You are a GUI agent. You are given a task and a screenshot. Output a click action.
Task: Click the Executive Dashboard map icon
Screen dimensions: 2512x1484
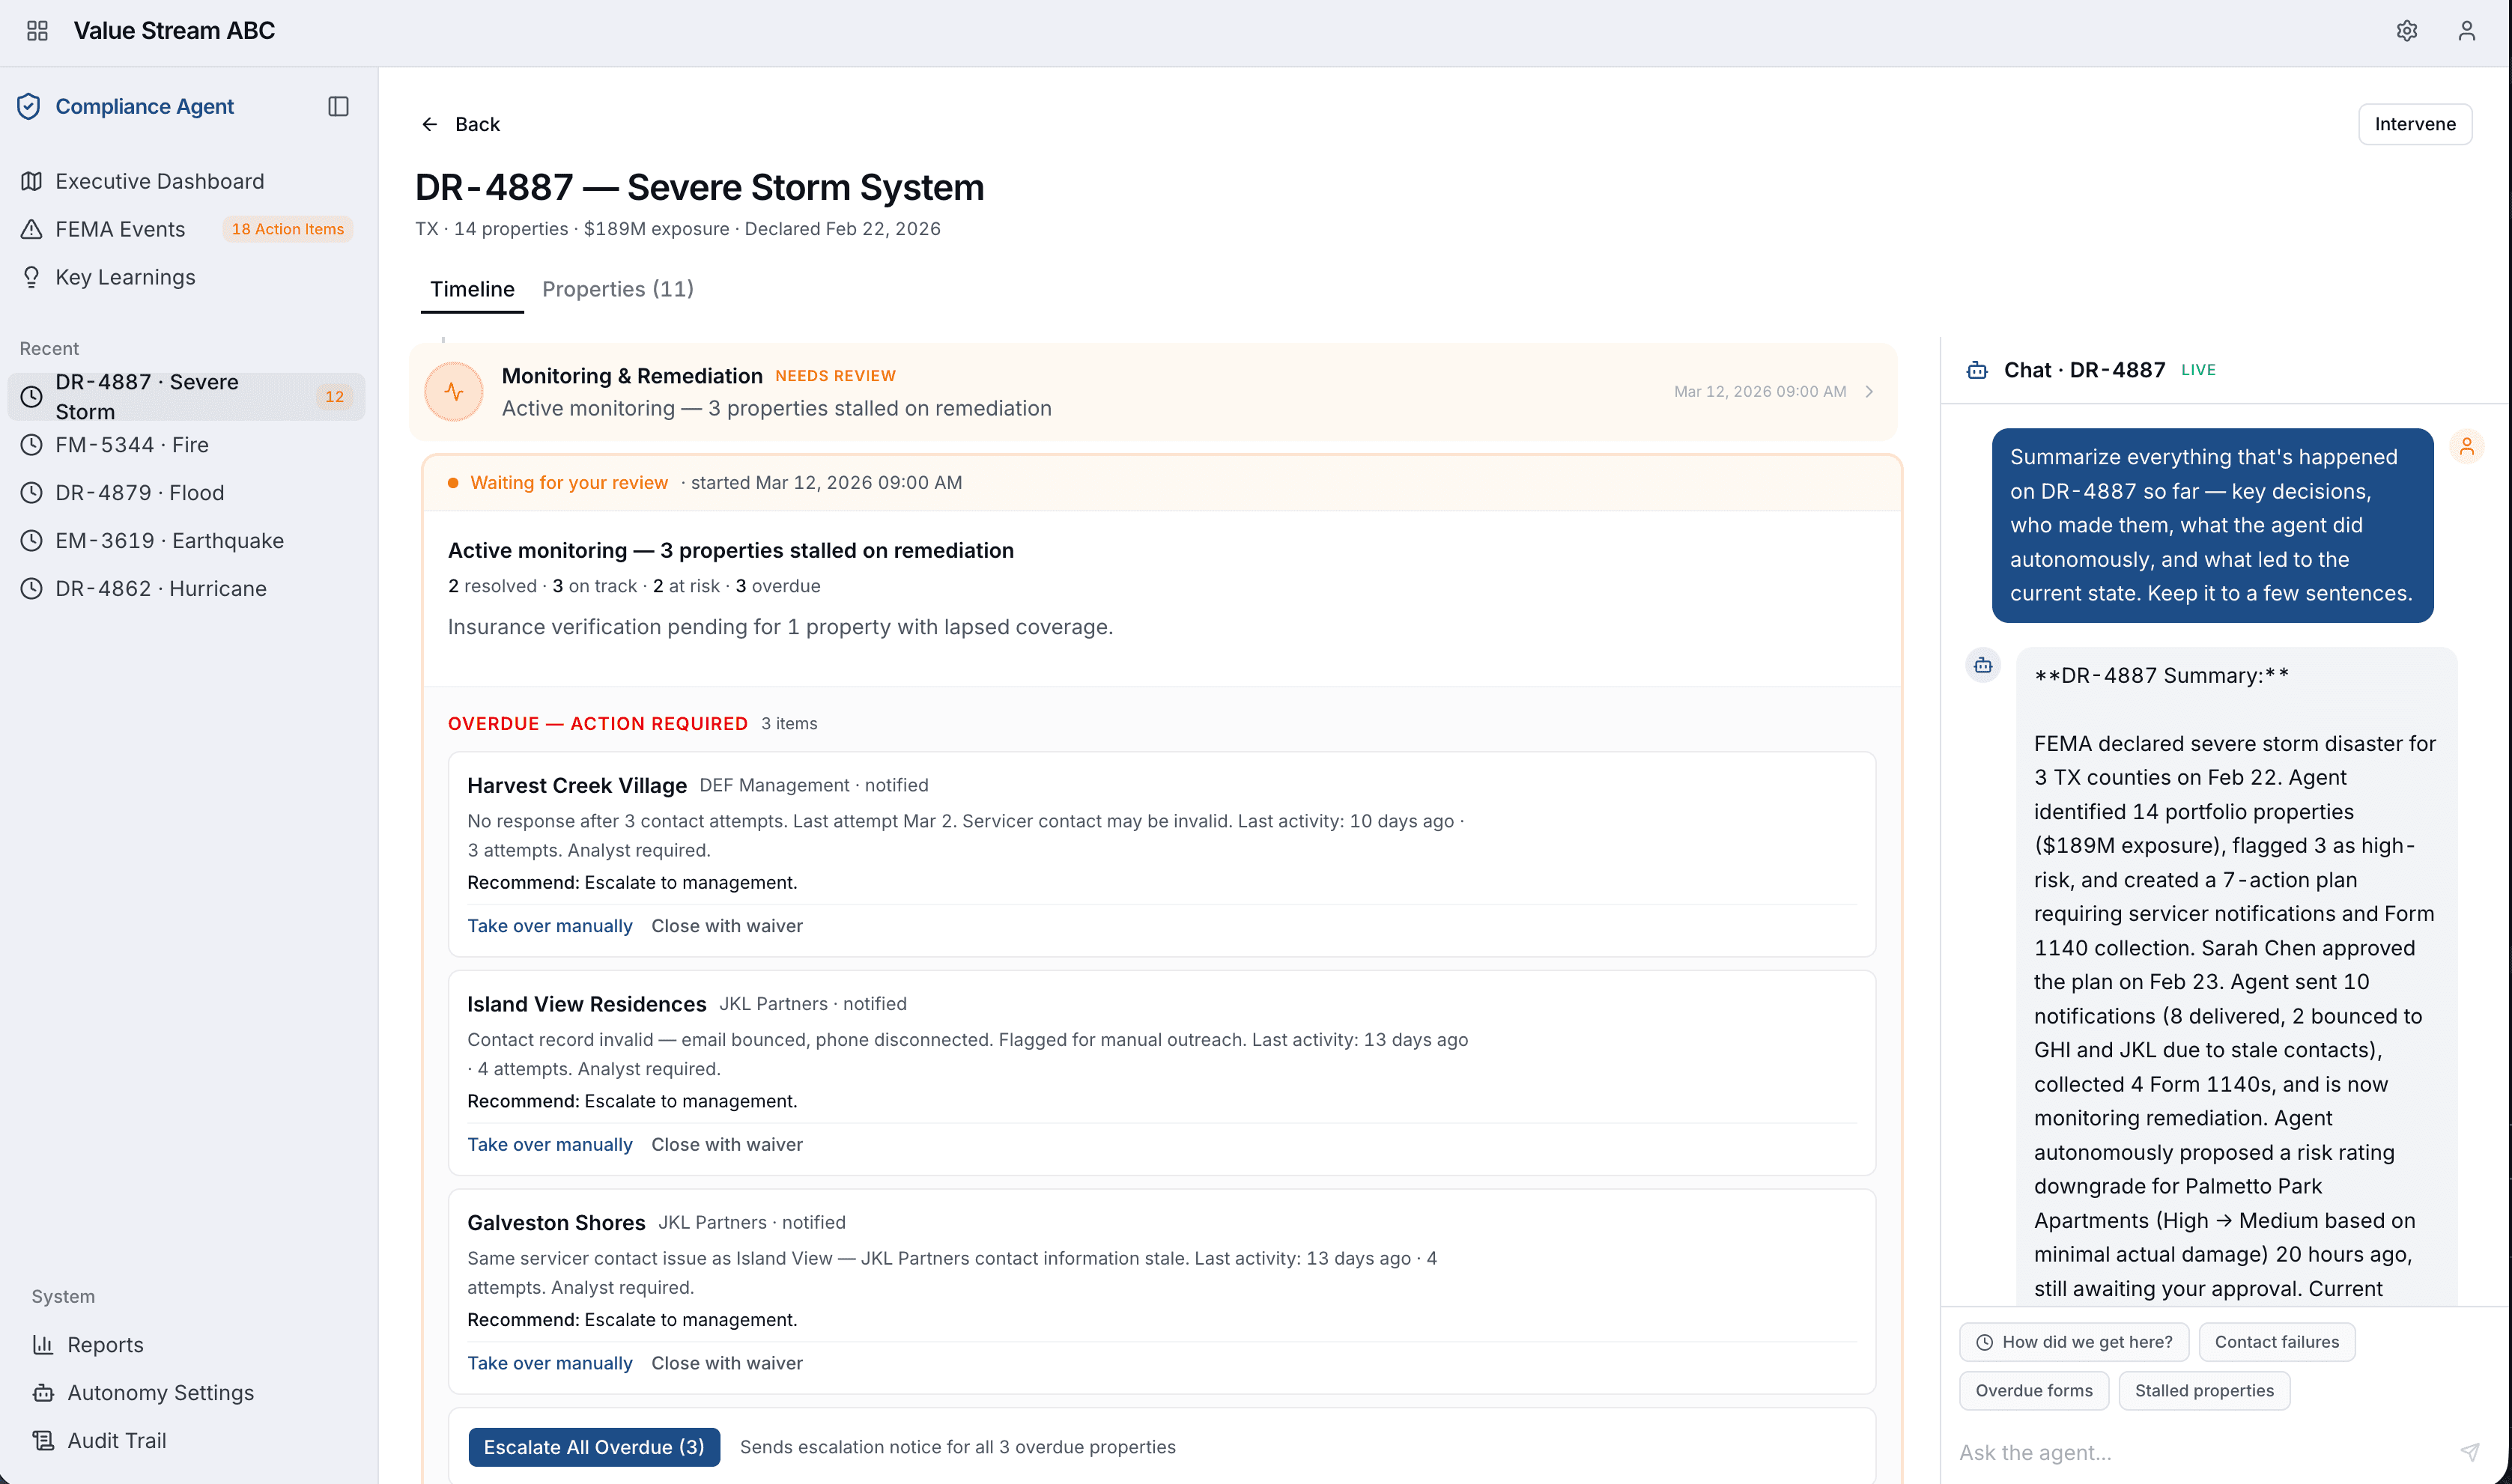[32, 181]
